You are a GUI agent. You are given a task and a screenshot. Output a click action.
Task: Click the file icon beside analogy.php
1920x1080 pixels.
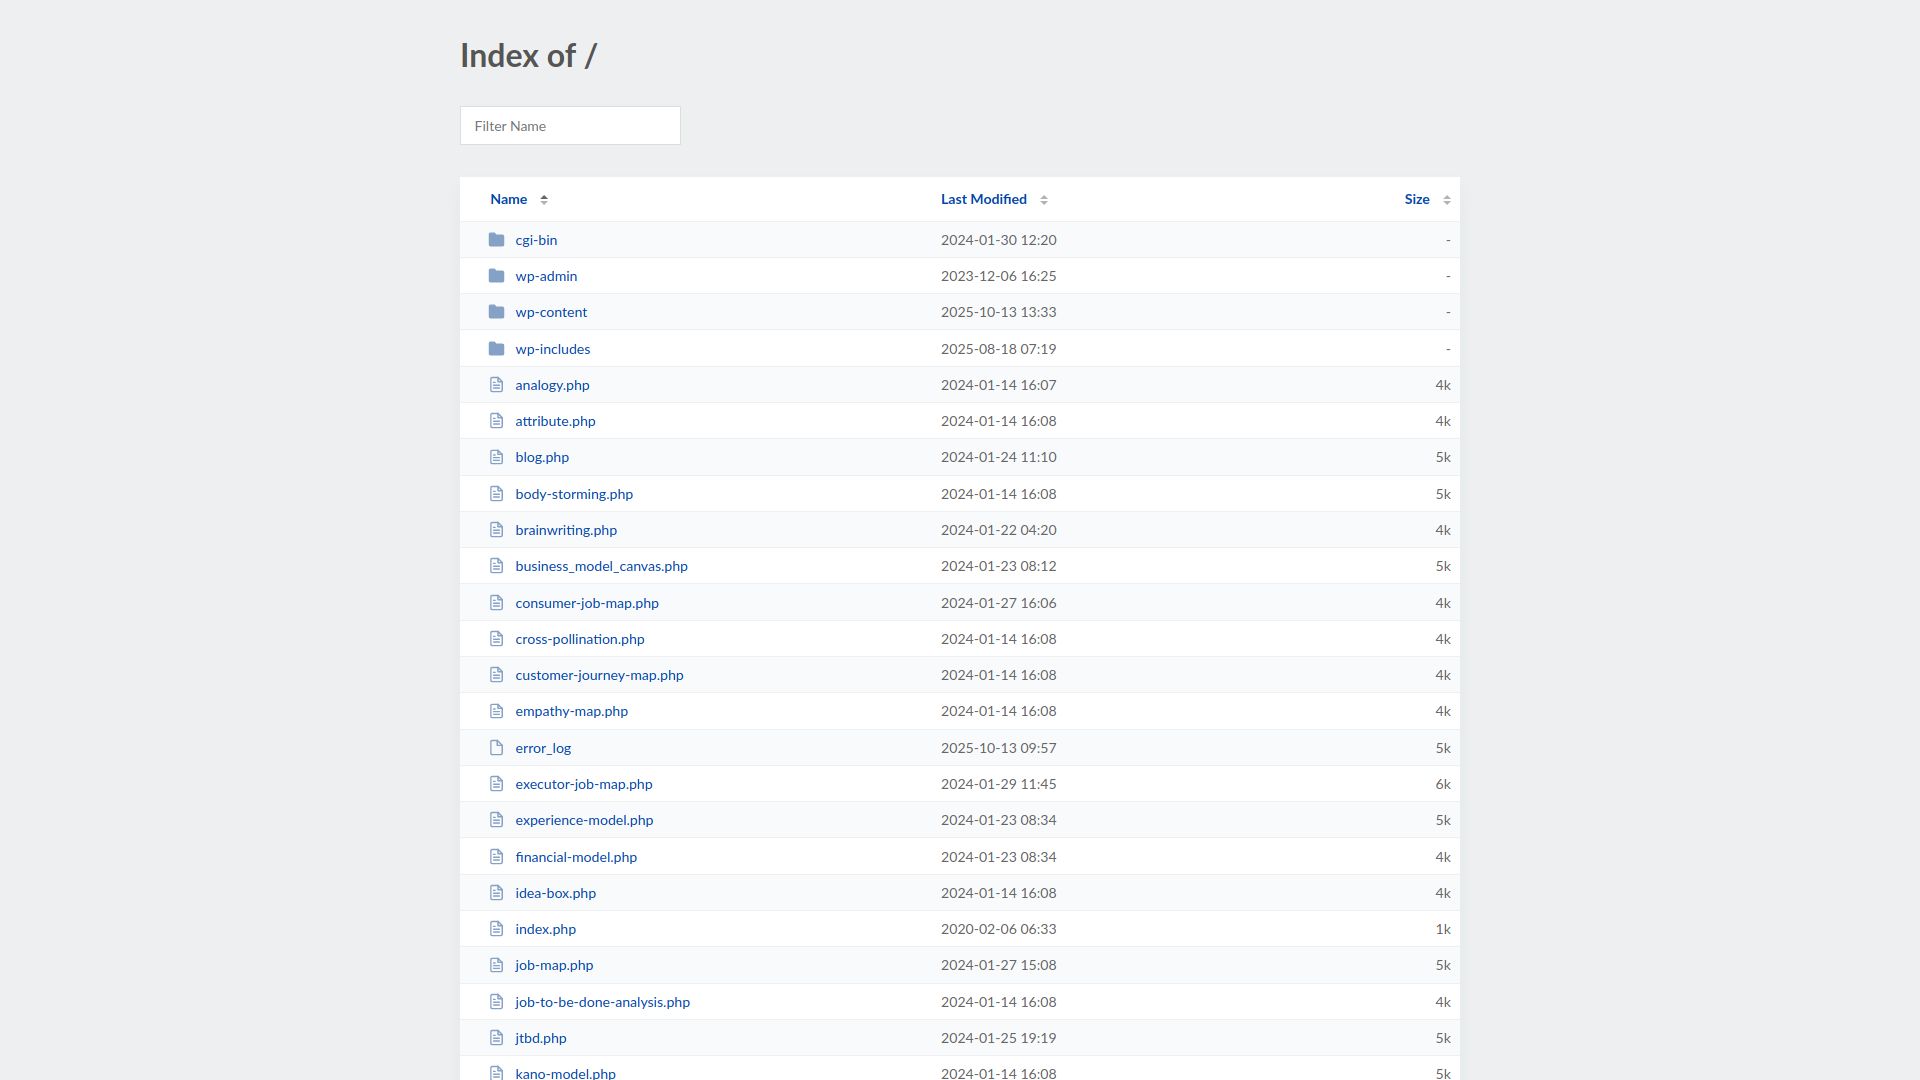pyautogui.click(x=496, y=385)
